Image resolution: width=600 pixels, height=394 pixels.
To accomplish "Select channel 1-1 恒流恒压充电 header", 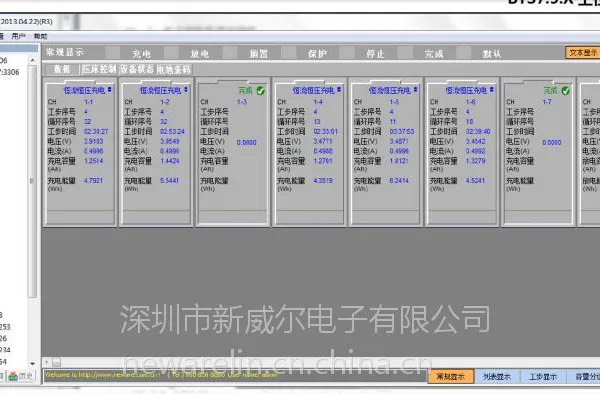I will (x=84, y=90).
